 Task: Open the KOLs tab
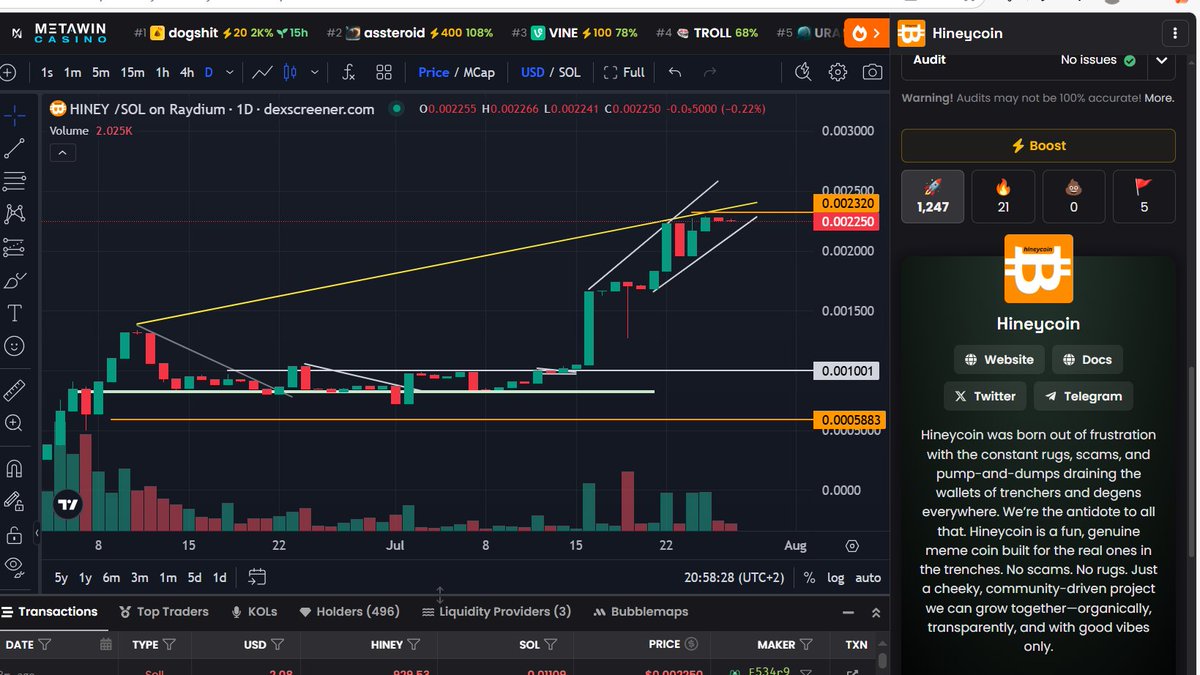tap(254, 612)
